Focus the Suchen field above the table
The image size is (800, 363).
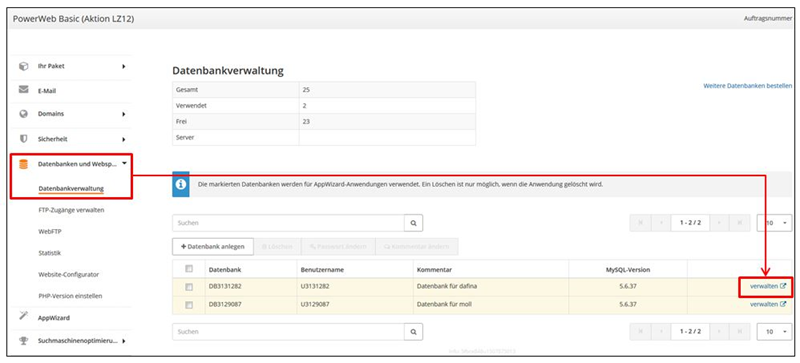click(x=288, y=223)
